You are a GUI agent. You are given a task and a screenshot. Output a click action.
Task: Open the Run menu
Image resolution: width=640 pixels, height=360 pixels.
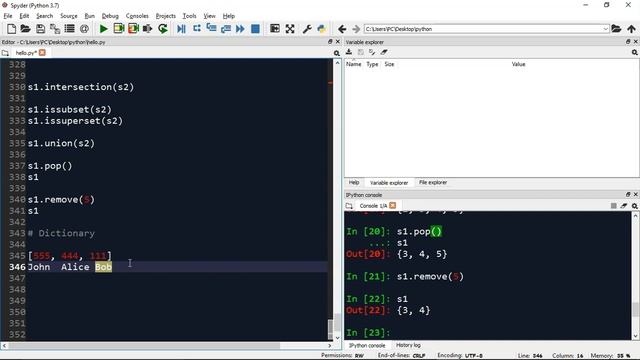(89, 16)
